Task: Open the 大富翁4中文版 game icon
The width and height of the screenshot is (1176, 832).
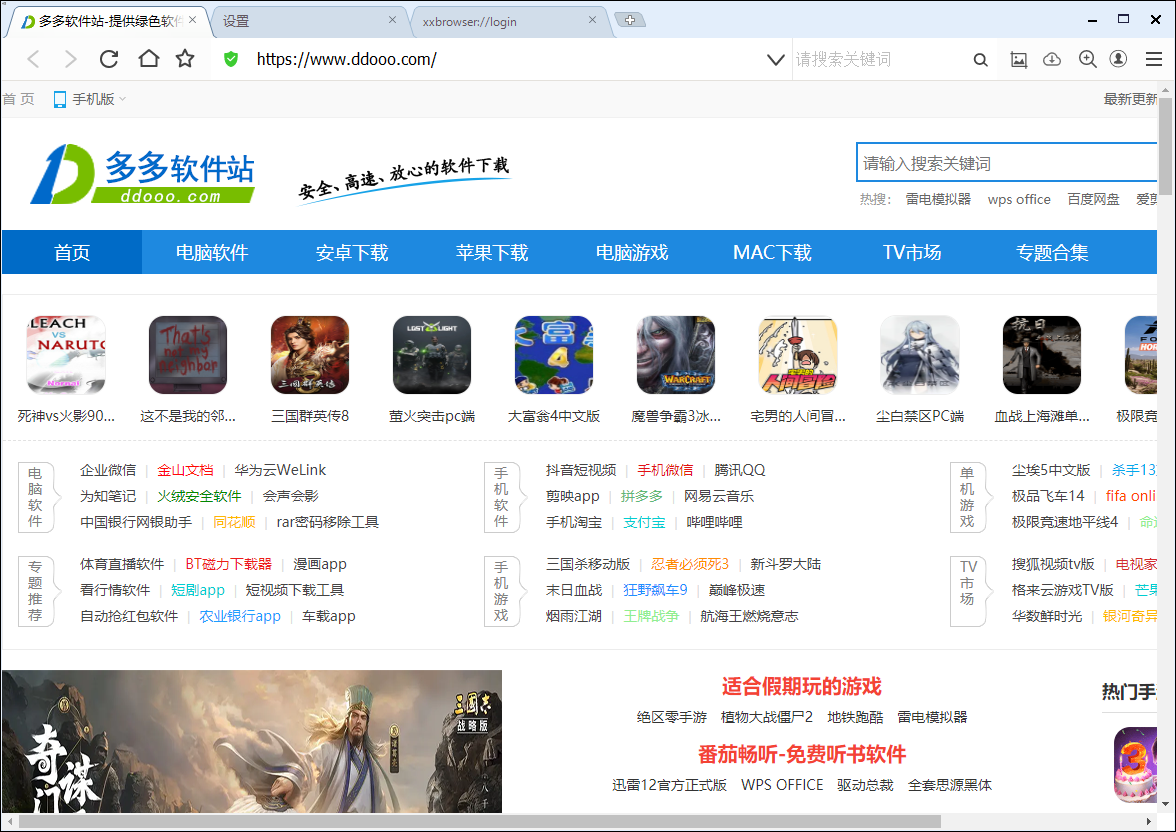Action: [554, 355]
